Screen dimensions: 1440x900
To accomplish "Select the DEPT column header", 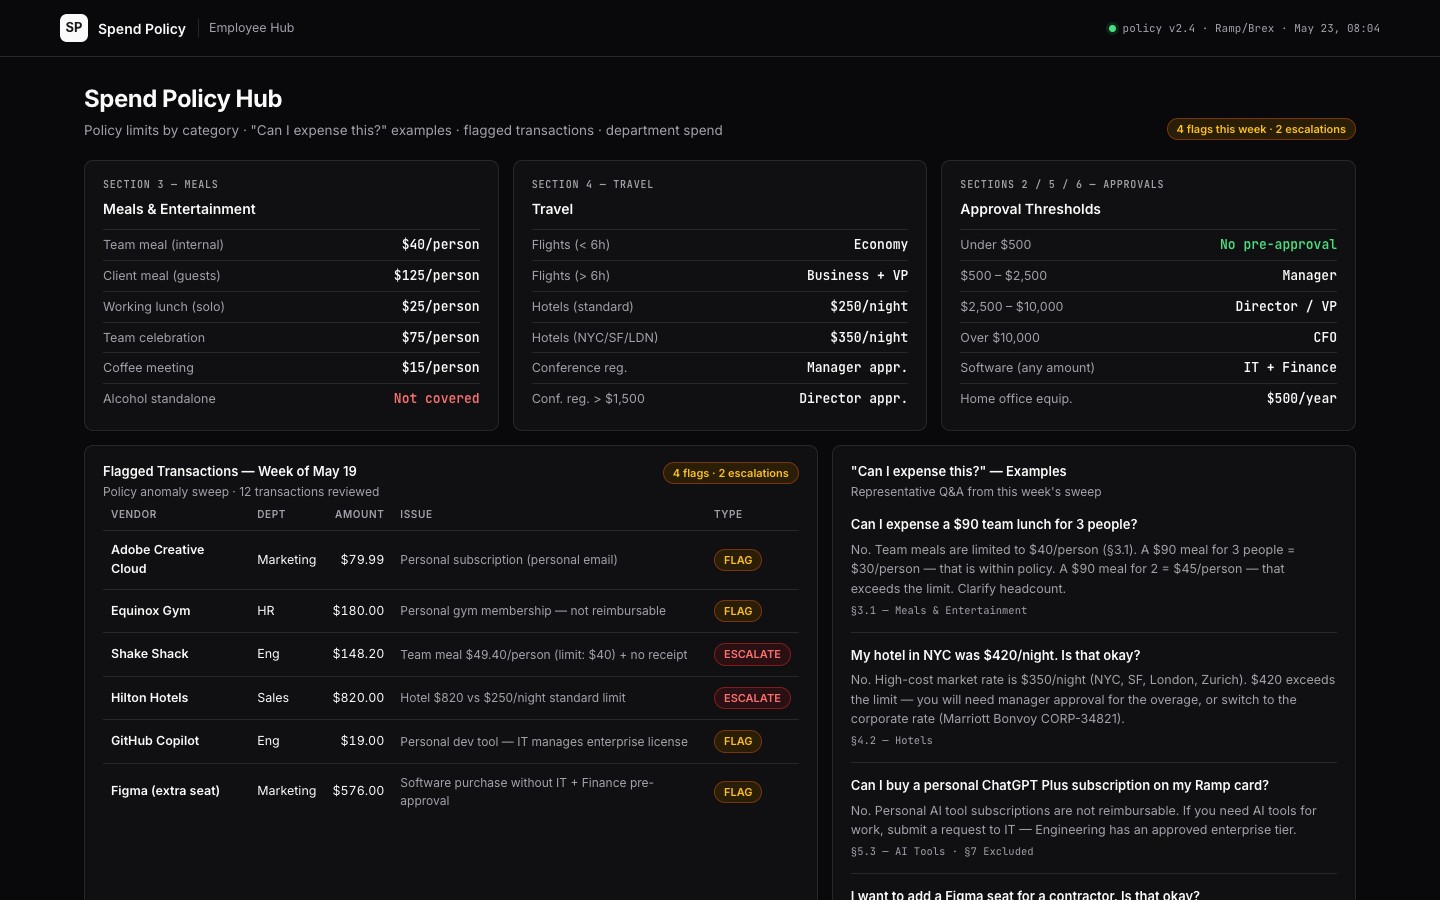I will [271, 514].
